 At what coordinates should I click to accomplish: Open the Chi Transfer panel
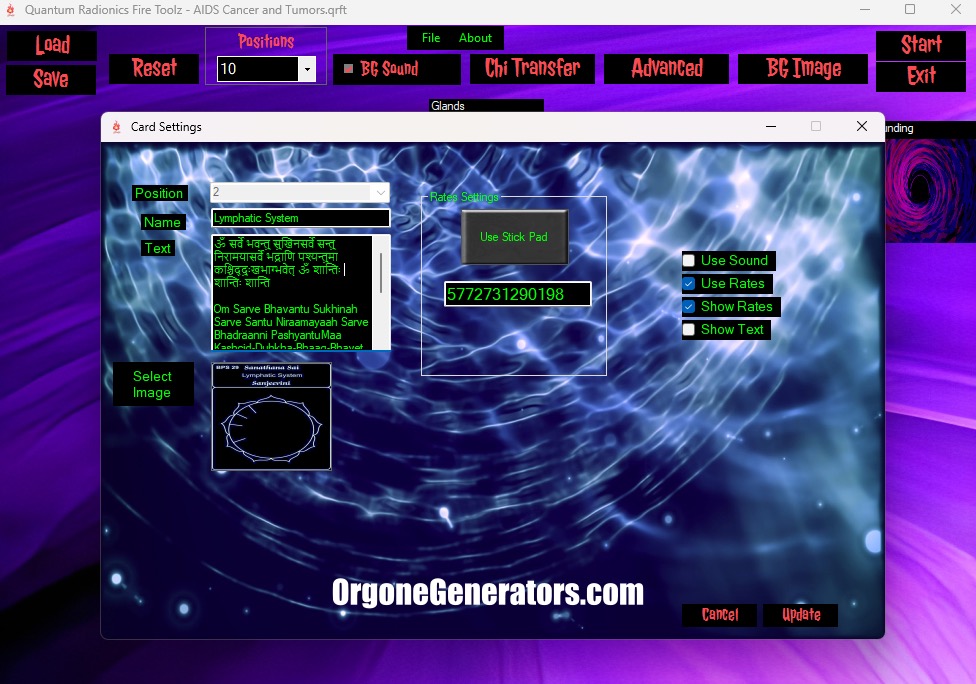(x=532, y=69)
